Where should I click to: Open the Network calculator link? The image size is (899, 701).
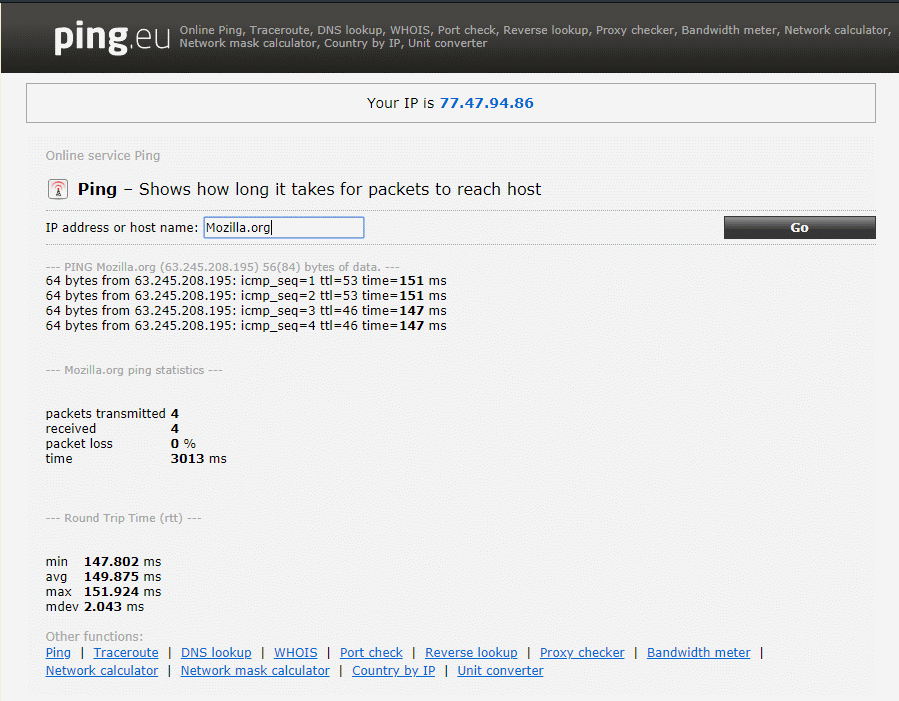tap(102, 671)
